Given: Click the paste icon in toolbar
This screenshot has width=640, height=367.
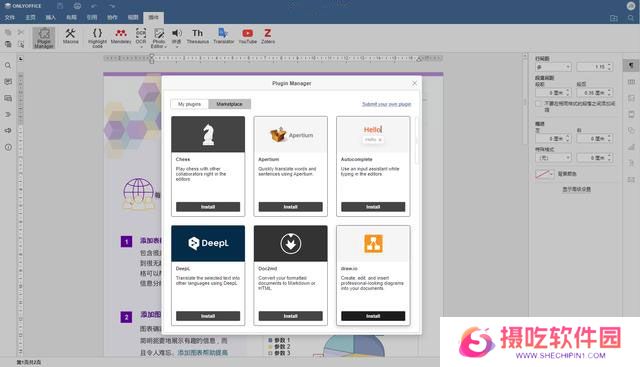Looking at the screenshot, I should click(x=8, y=44).
